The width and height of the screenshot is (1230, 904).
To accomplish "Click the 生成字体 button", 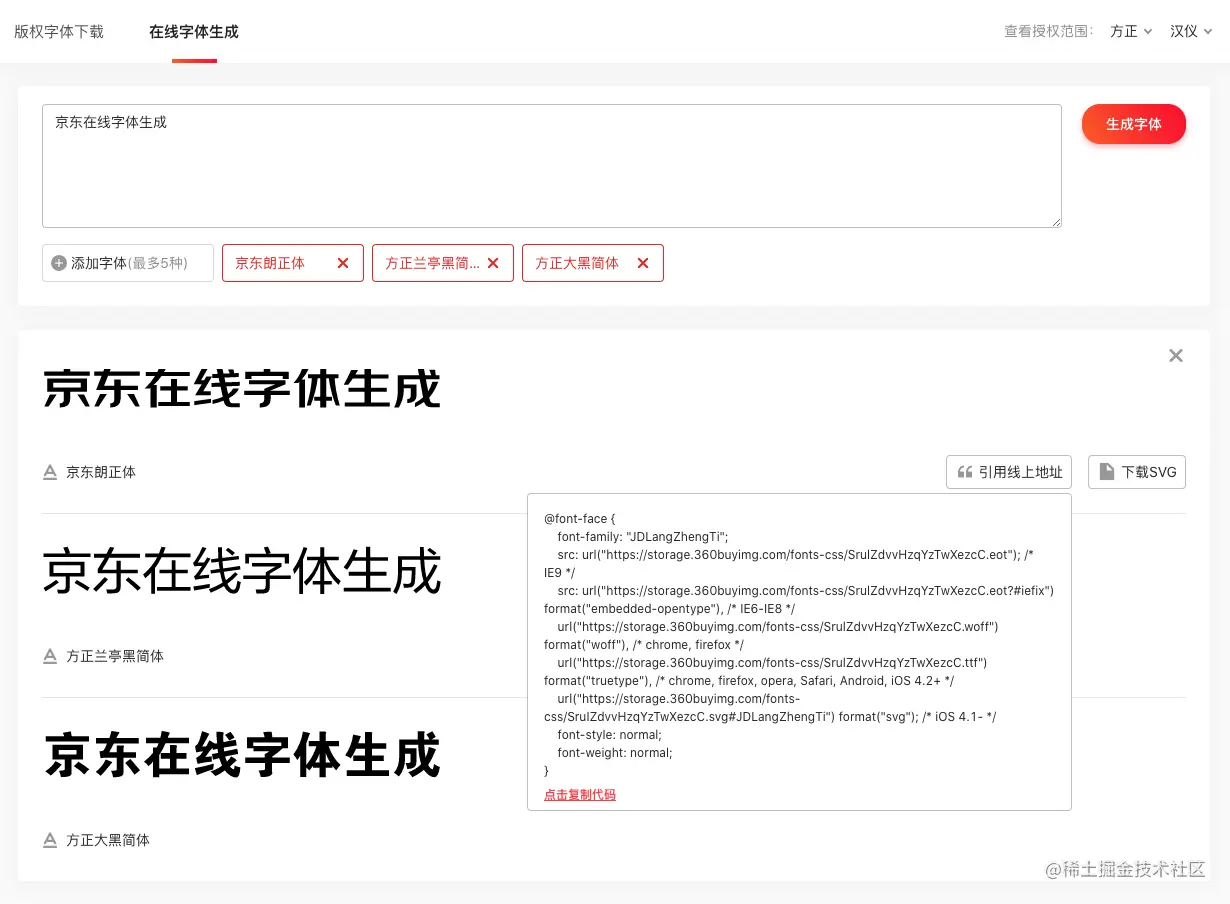I will click(1133, 124).
